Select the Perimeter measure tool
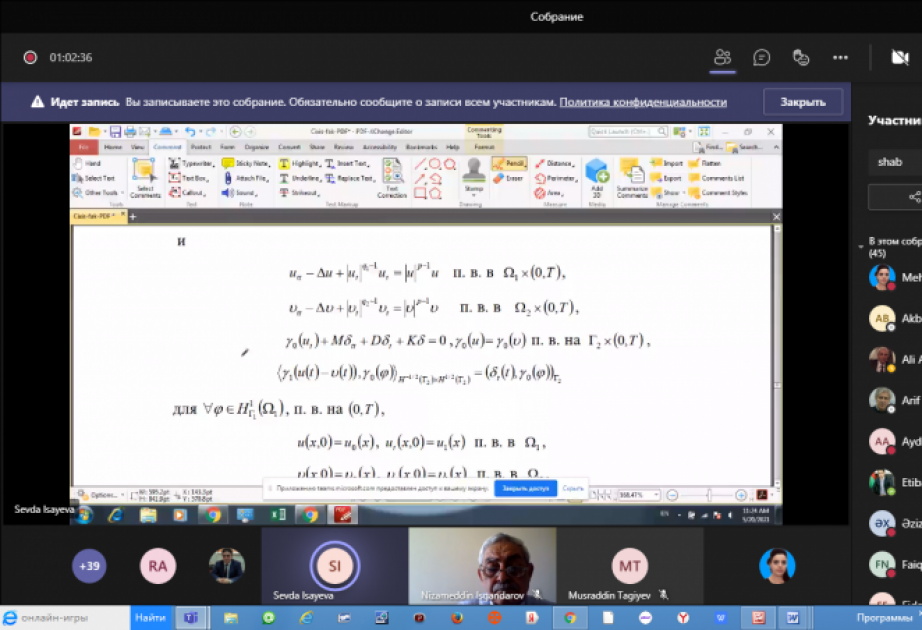The width and height of the screenshot is (922, 630). (x=556, y=178)
